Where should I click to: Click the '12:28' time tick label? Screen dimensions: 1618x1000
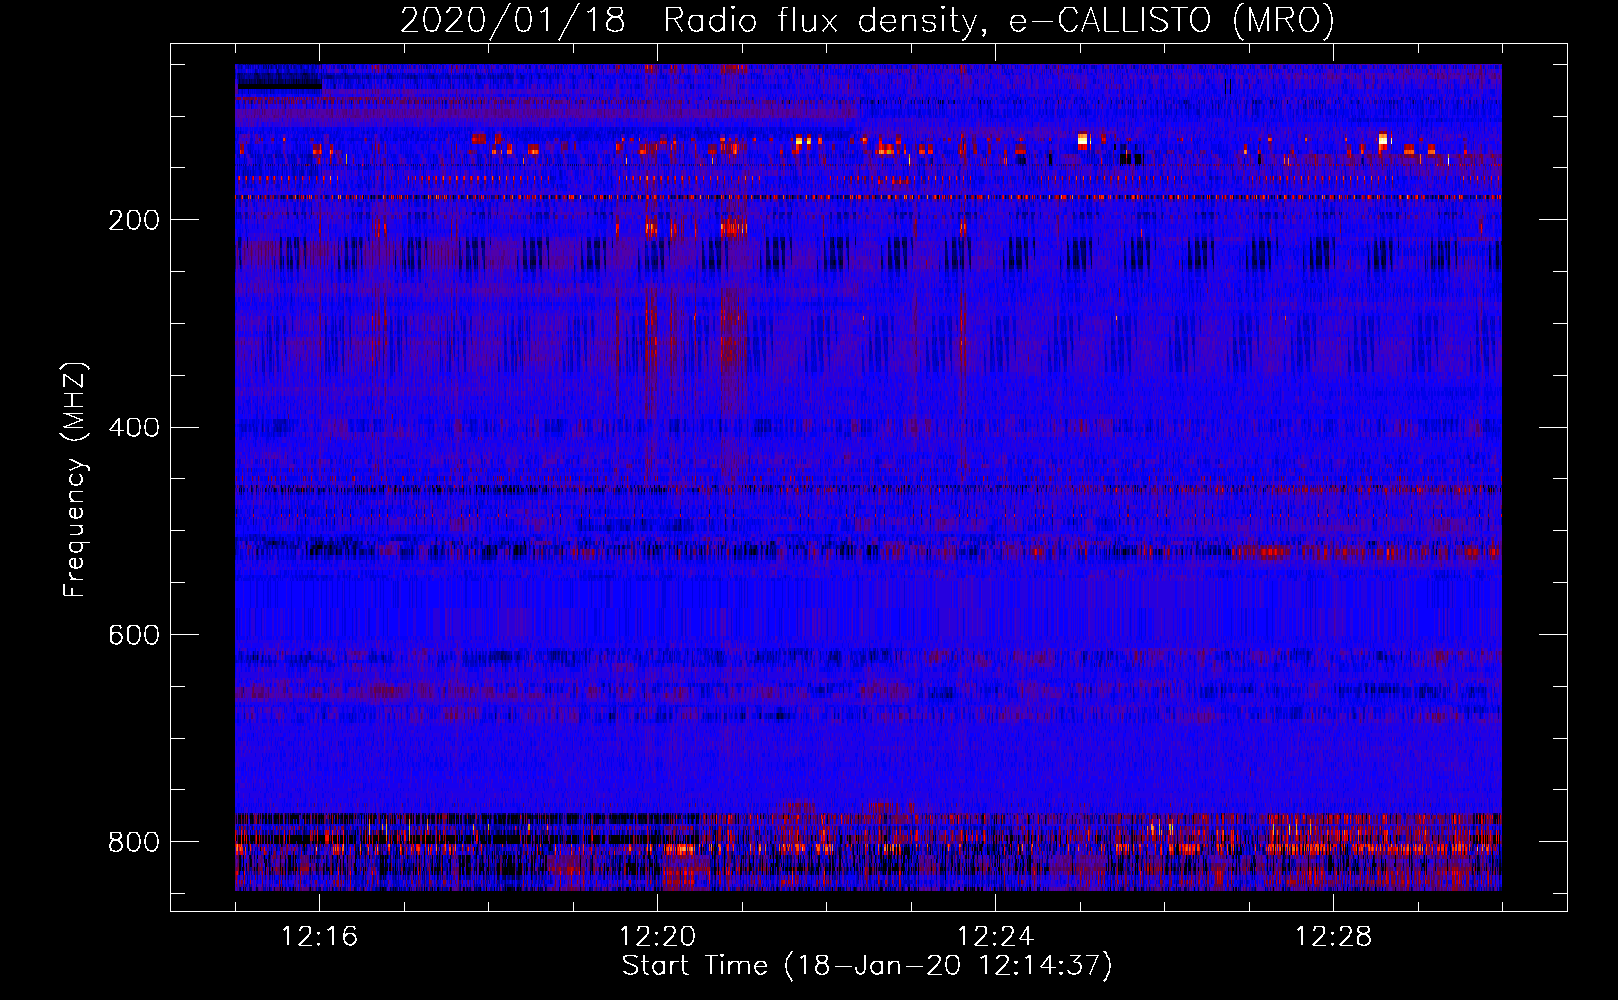pyautogui.click(x=1333, y=937)
